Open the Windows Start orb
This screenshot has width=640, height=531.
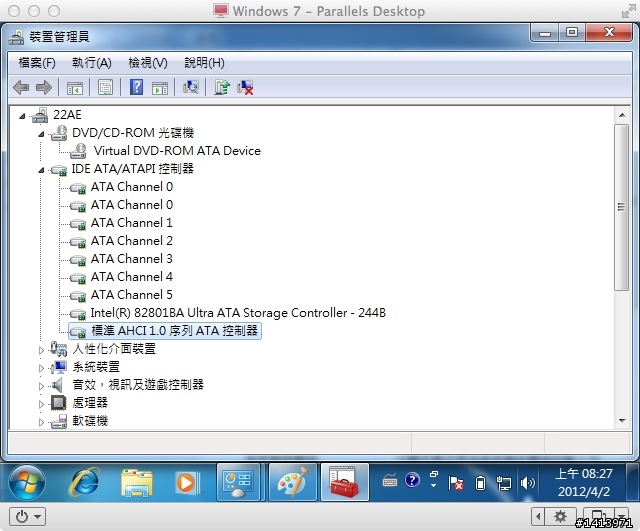tap(27, 482)
